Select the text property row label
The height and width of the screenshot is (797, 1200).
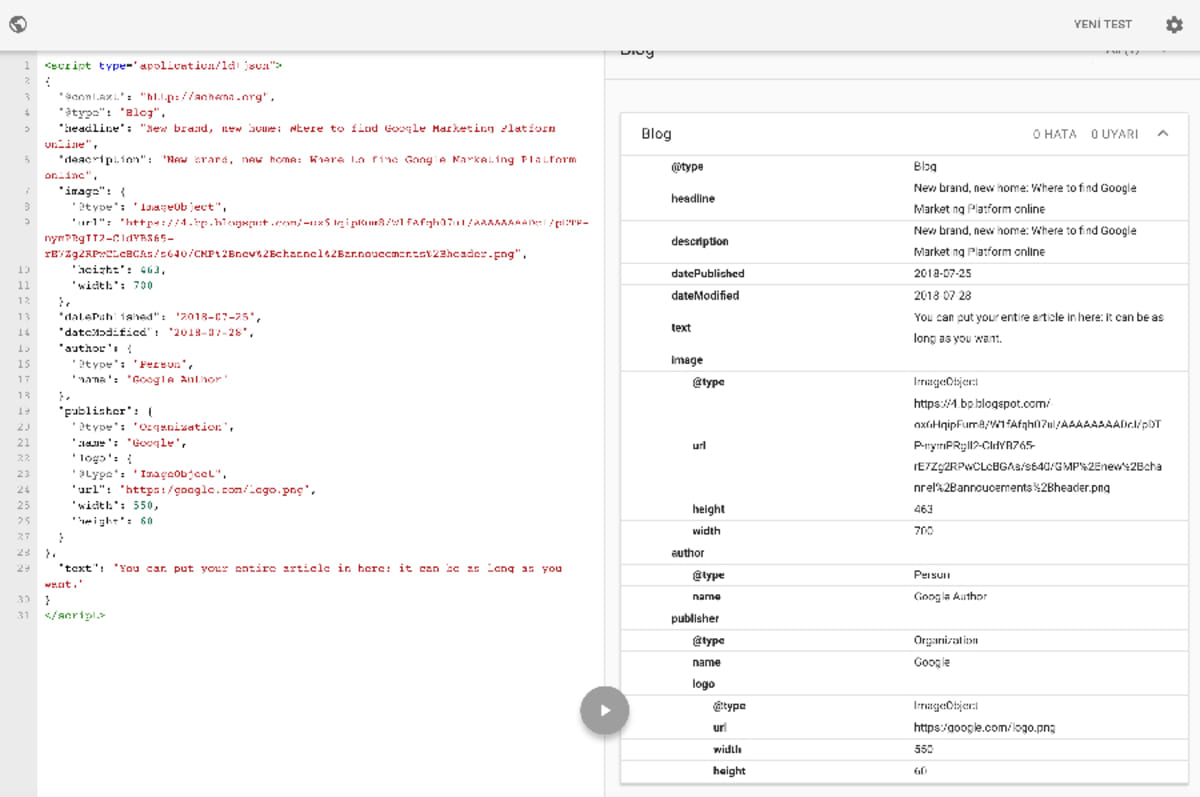tap(680, 327)
